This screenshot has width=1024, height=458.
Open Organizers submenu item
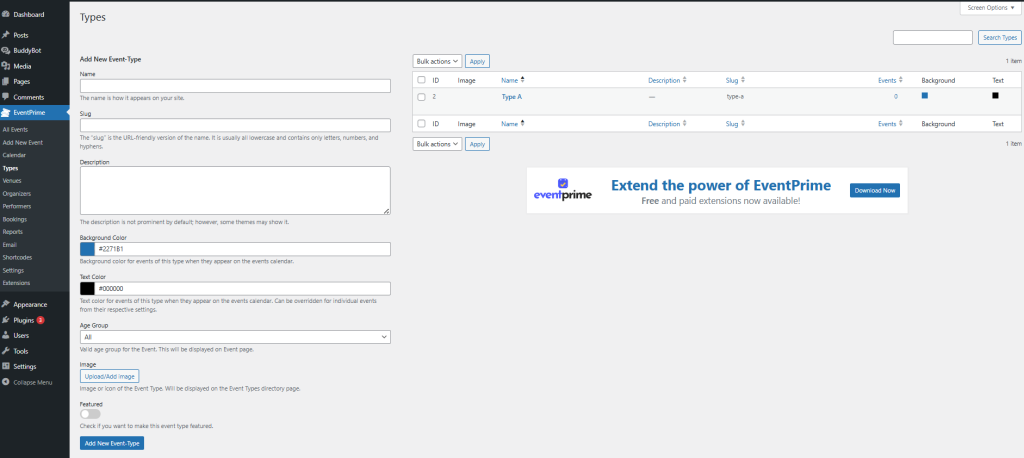[17, 193]
